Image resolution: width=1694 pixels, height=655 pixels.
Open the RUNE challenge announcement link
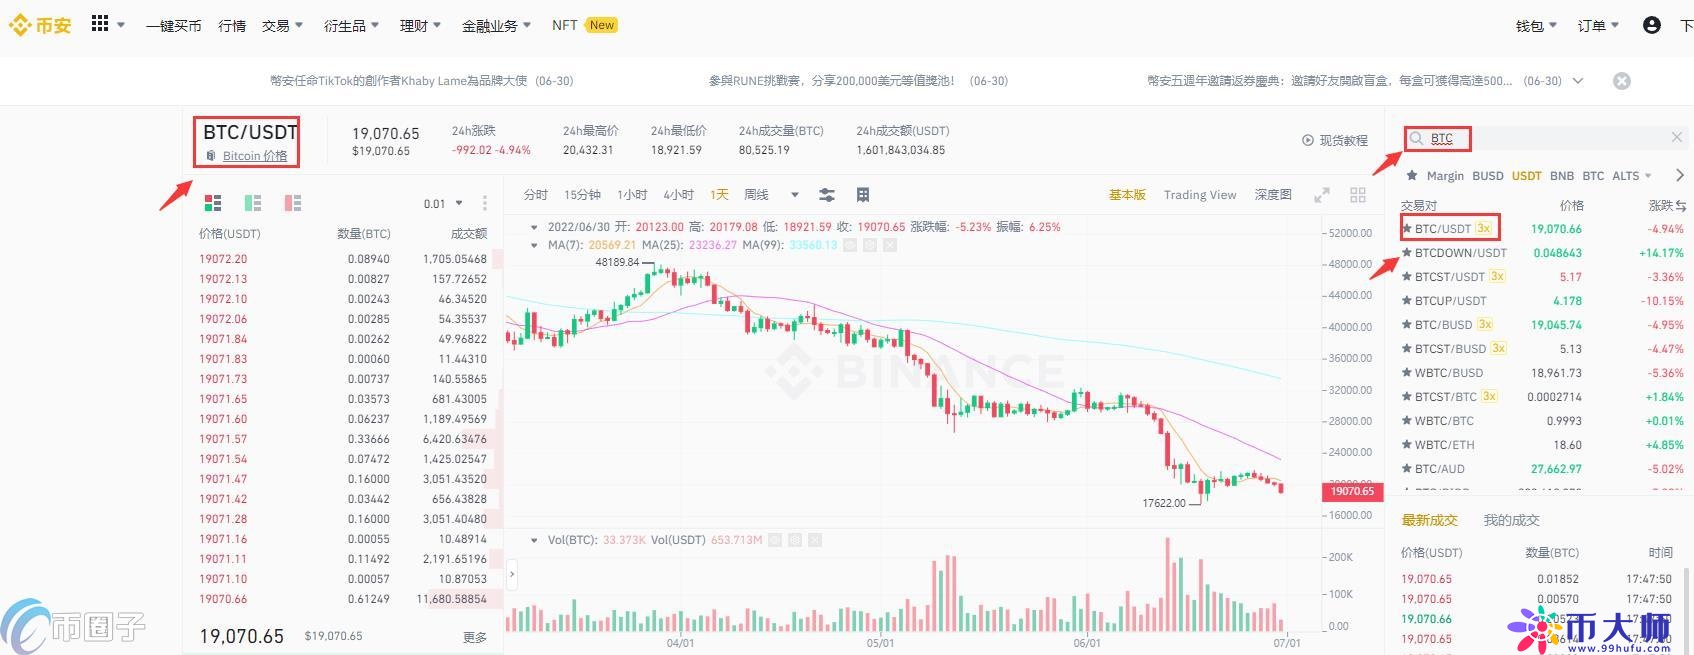click(x=858, y=81)
